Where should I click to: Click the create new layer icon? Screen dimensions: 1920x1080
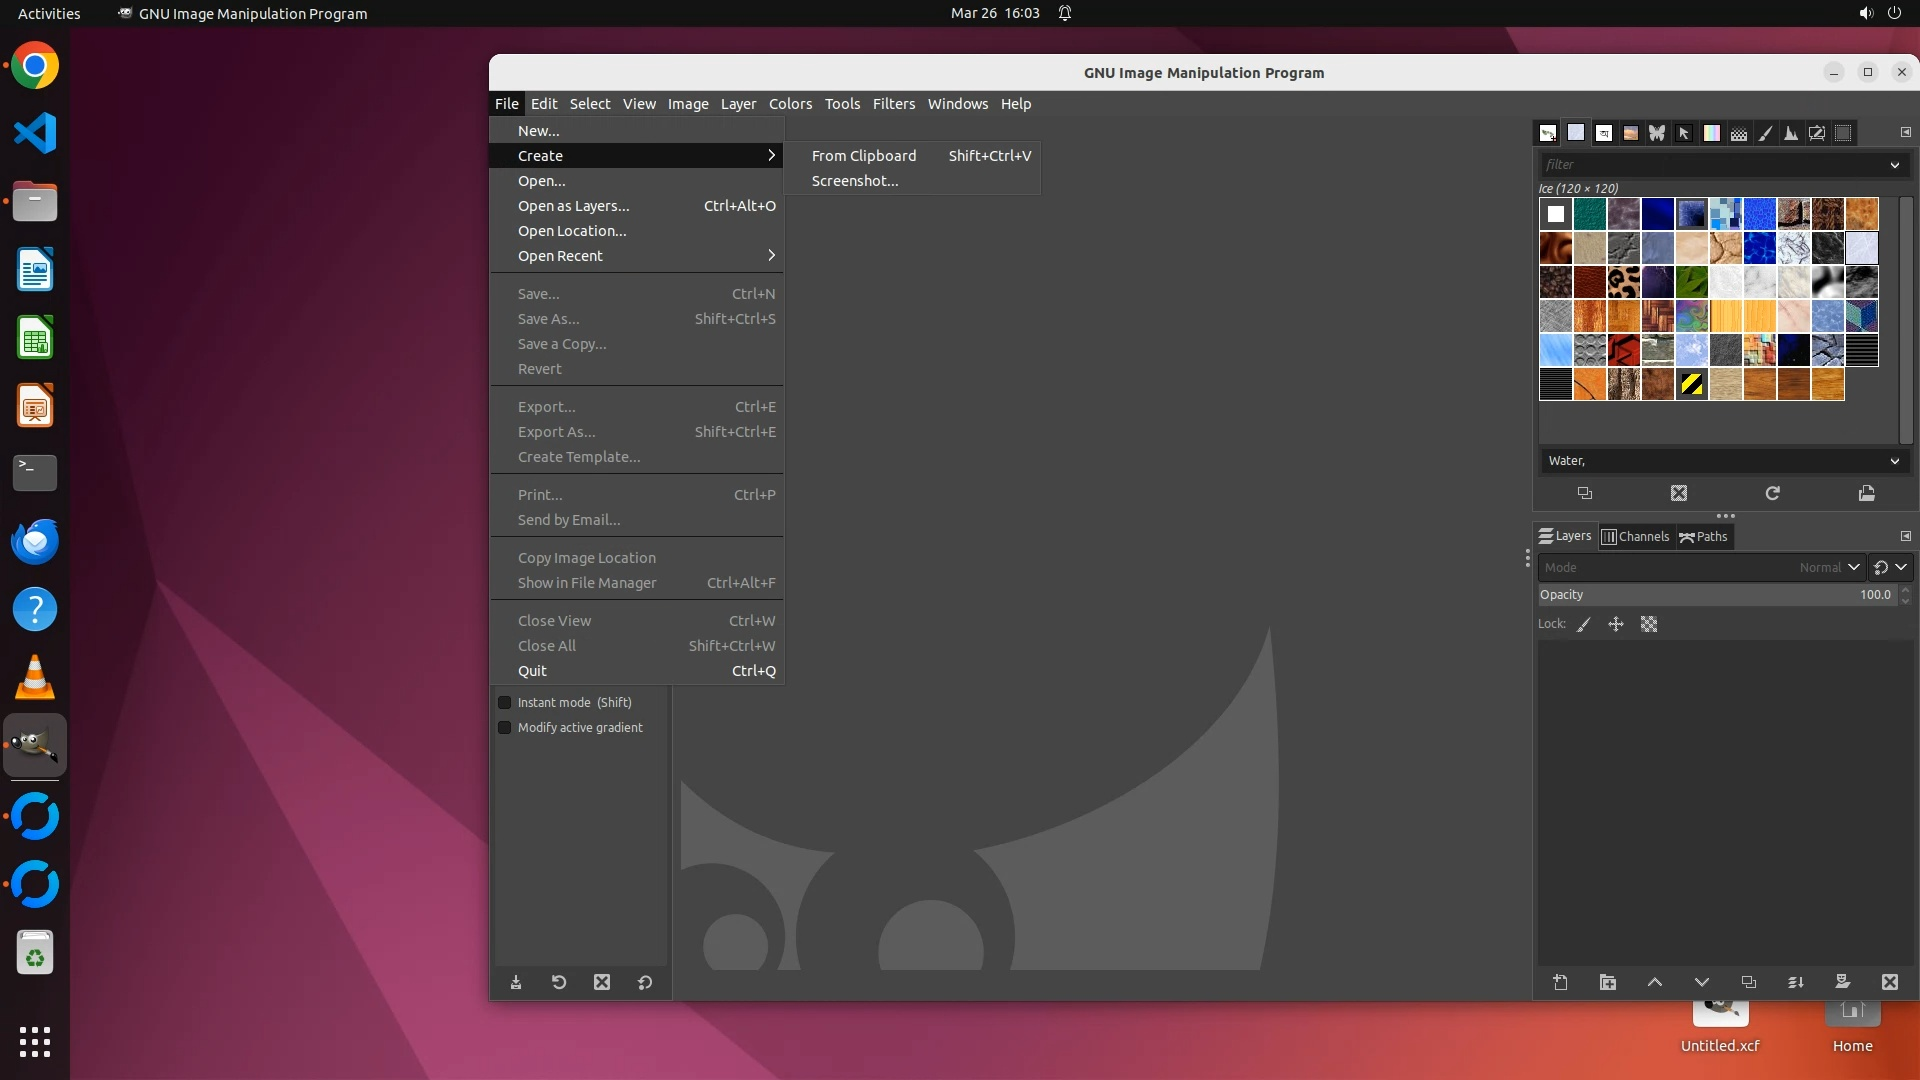pyautogui.click(x=1560, y=982)
